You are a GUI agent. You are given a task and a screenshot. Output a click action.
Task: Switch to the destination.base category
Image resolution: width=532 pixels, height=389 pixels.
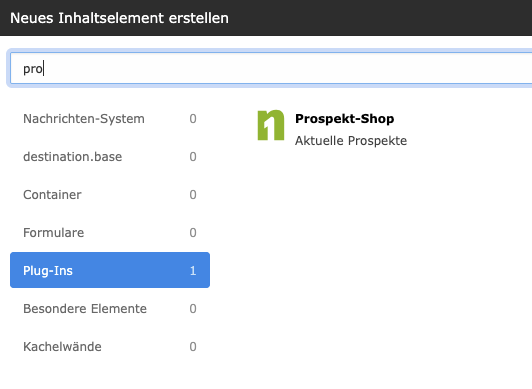point(110,157)
